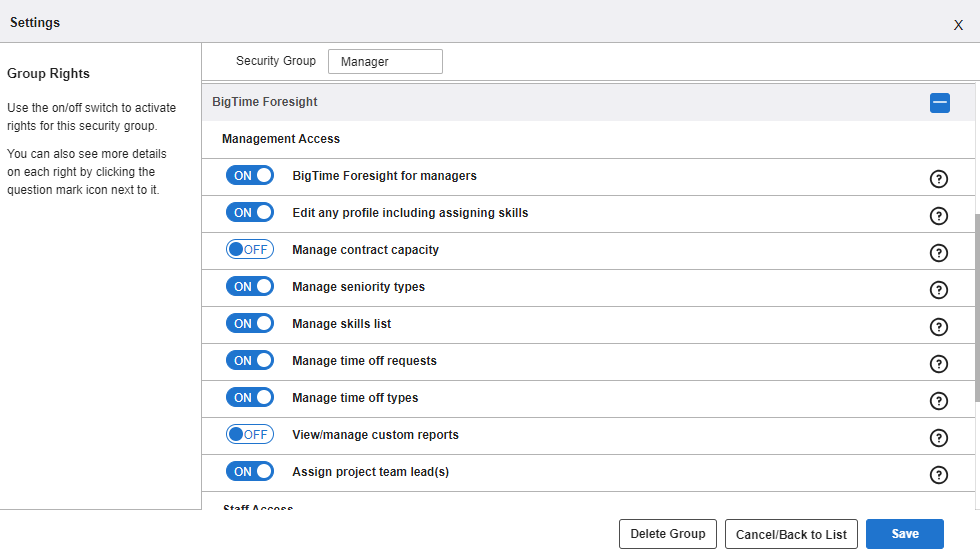This screenshot has height=551, width=980.
Task: Turn on View/manage custom reports toggle
Action: [x=250, y=435]
